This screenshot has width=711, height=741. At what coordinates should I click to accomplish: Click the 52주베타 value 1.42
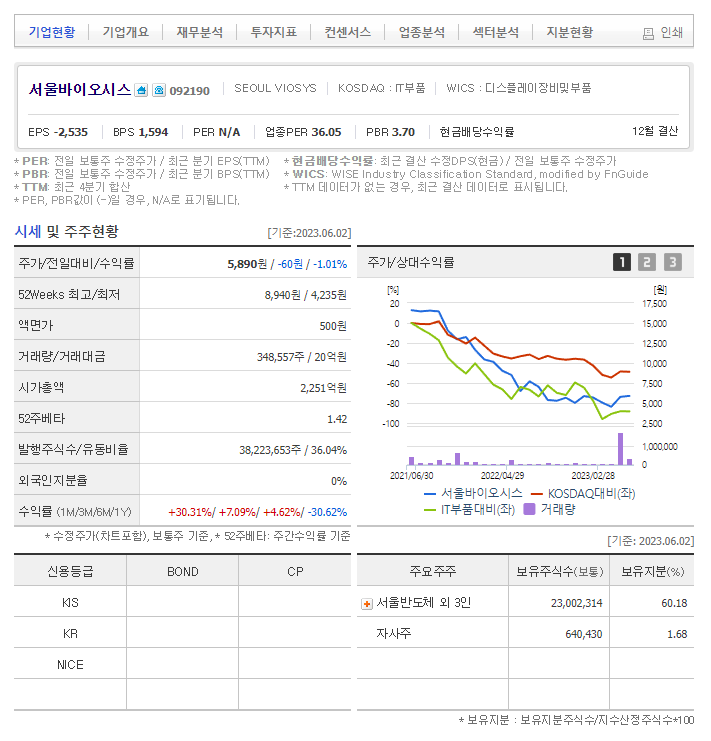(x=337, y=419)
